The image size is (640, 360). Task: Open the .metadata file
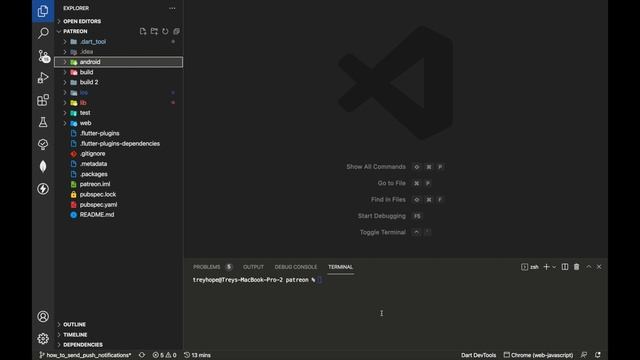click(118, 164)
